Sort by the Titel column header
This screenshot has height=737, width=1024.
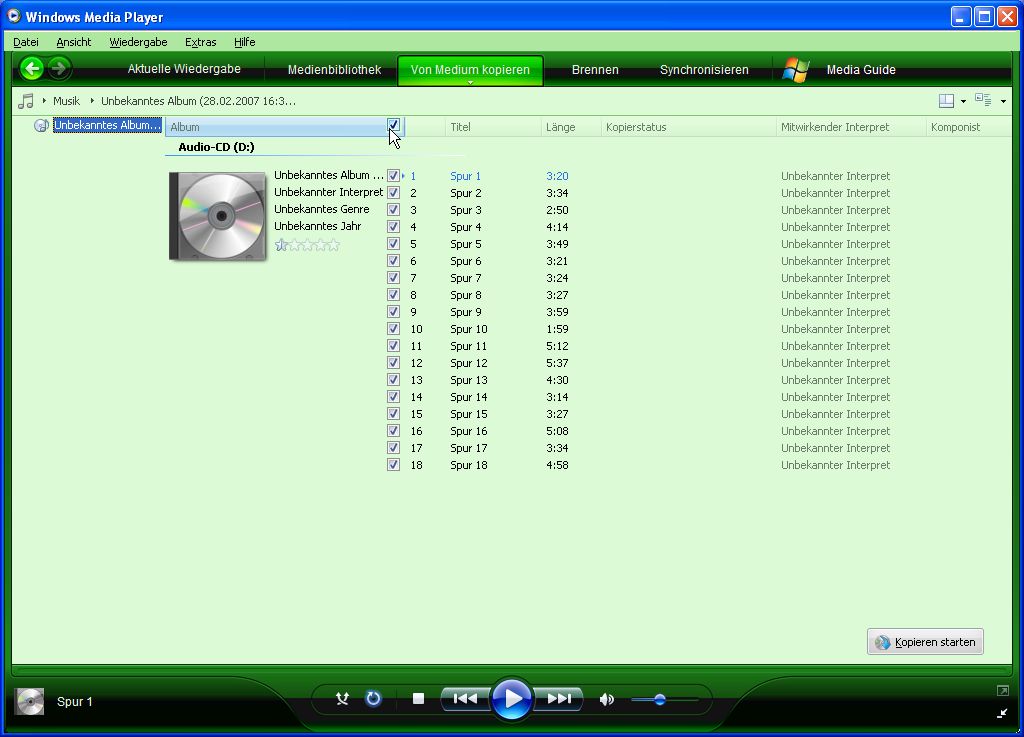(x=493, y=127)
